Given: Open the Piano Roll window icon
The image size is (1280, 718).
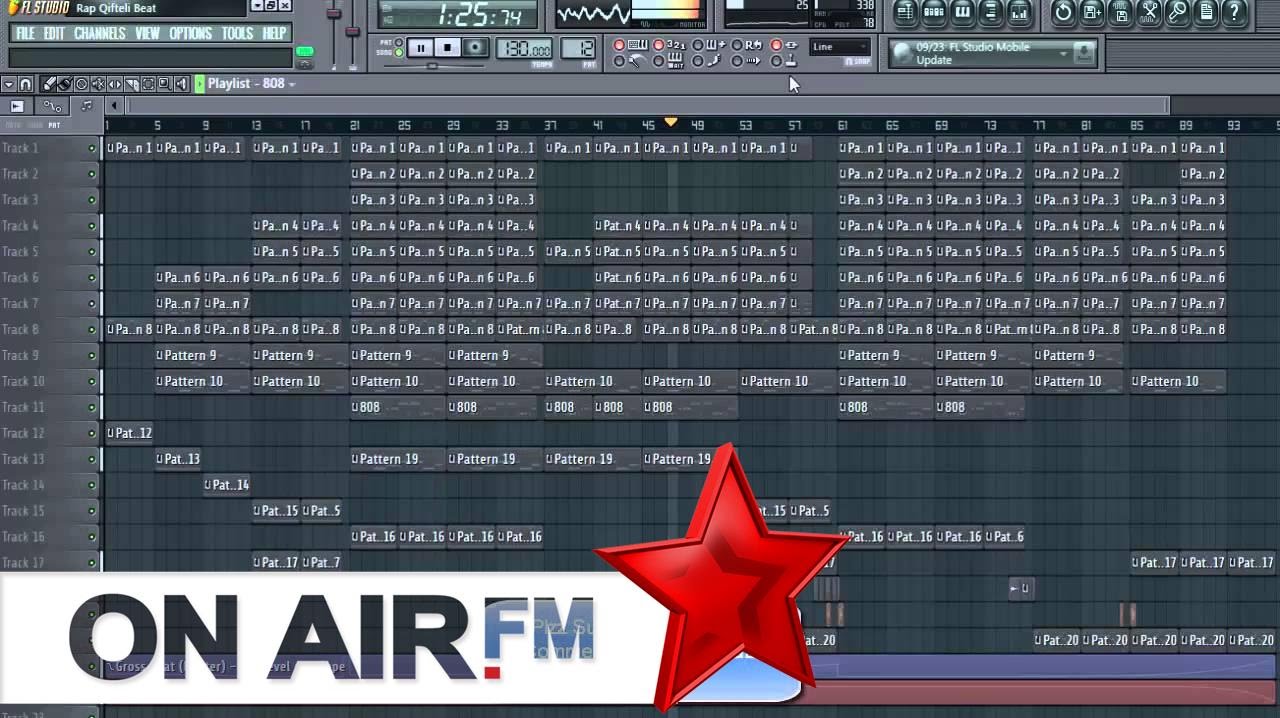Looking at the screenshot, I should (963, 12).
